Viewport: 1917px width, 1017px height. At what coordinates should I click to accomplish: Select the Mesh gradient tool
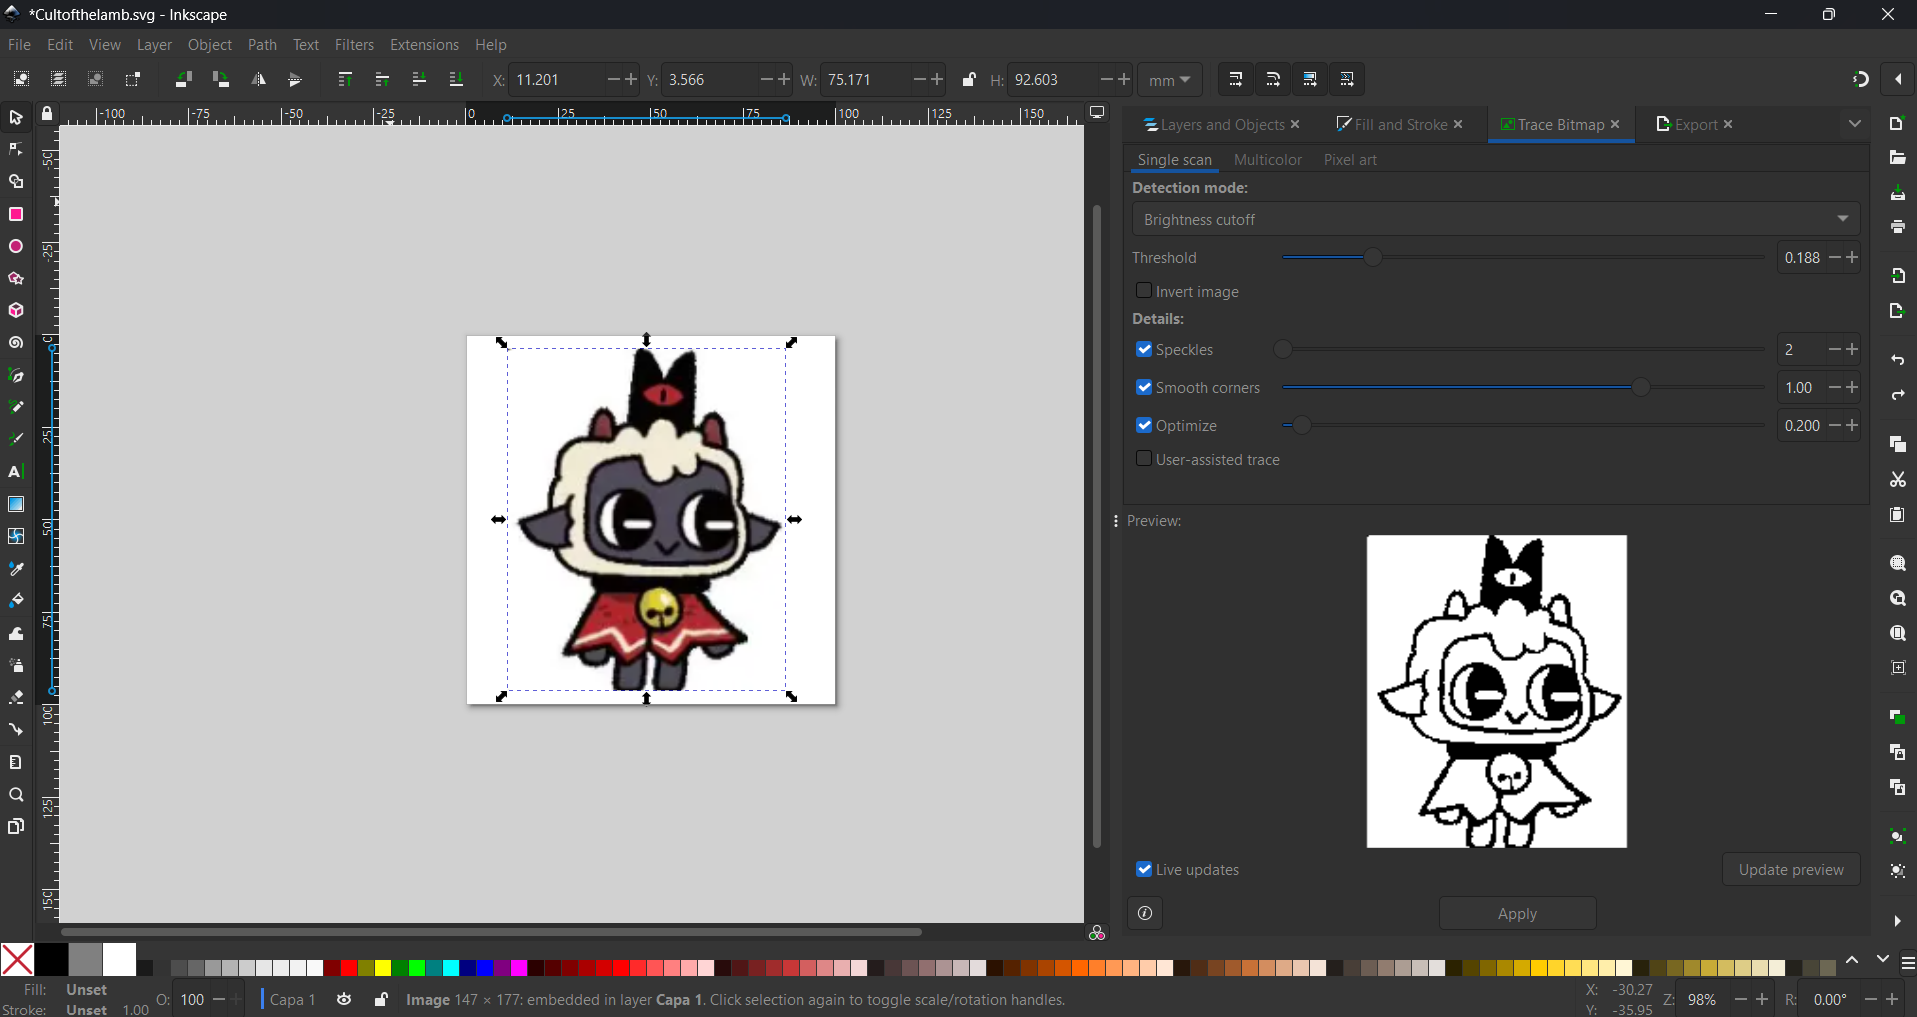(16, 536)
